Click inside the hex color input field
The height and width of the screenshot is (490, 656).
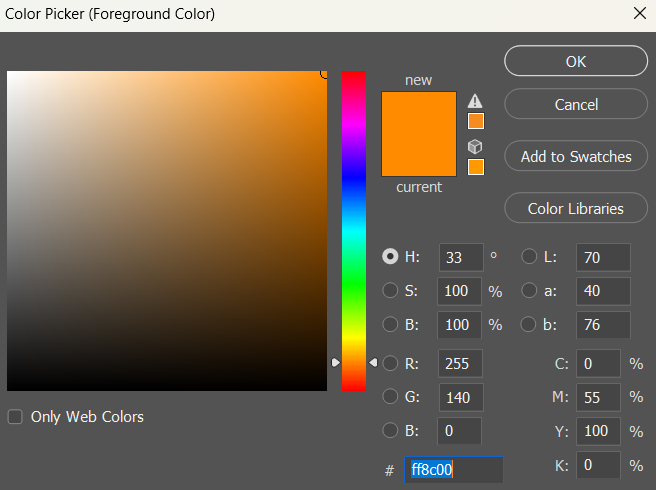click(x=453, y=469)
